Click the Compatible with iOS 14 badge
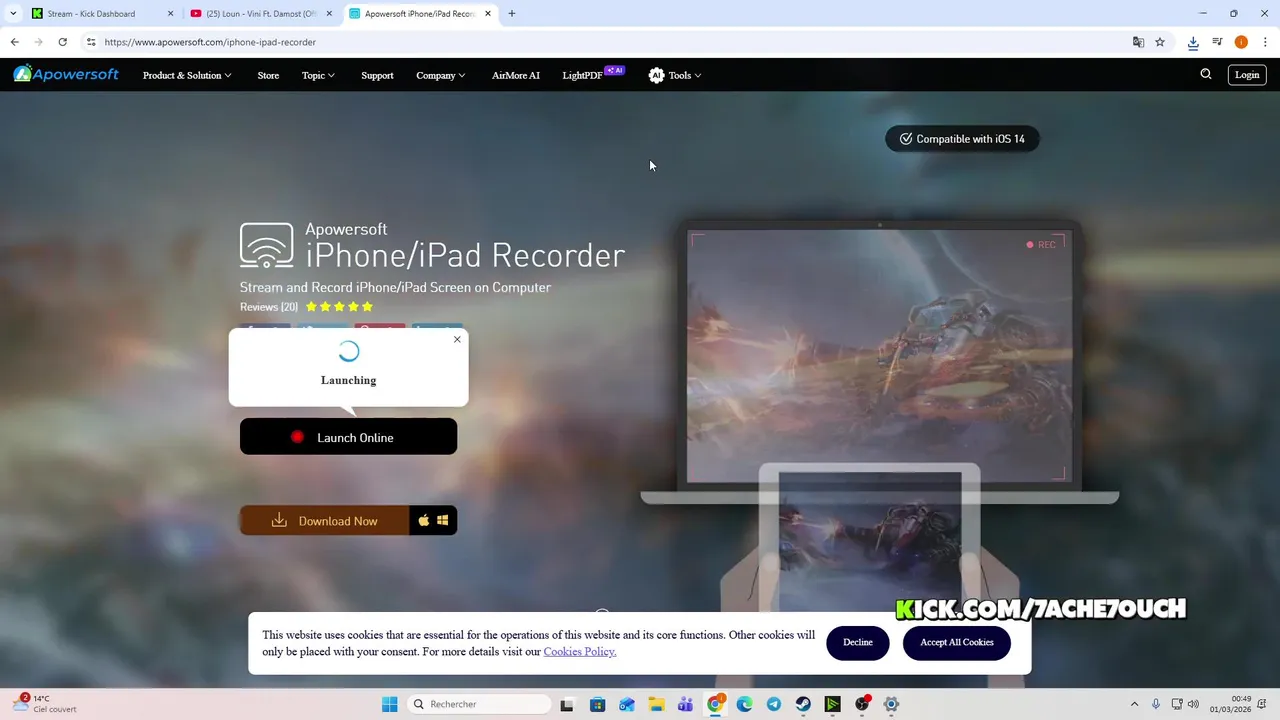Screen dimensions: 1280x720 [x=962, y=139]
